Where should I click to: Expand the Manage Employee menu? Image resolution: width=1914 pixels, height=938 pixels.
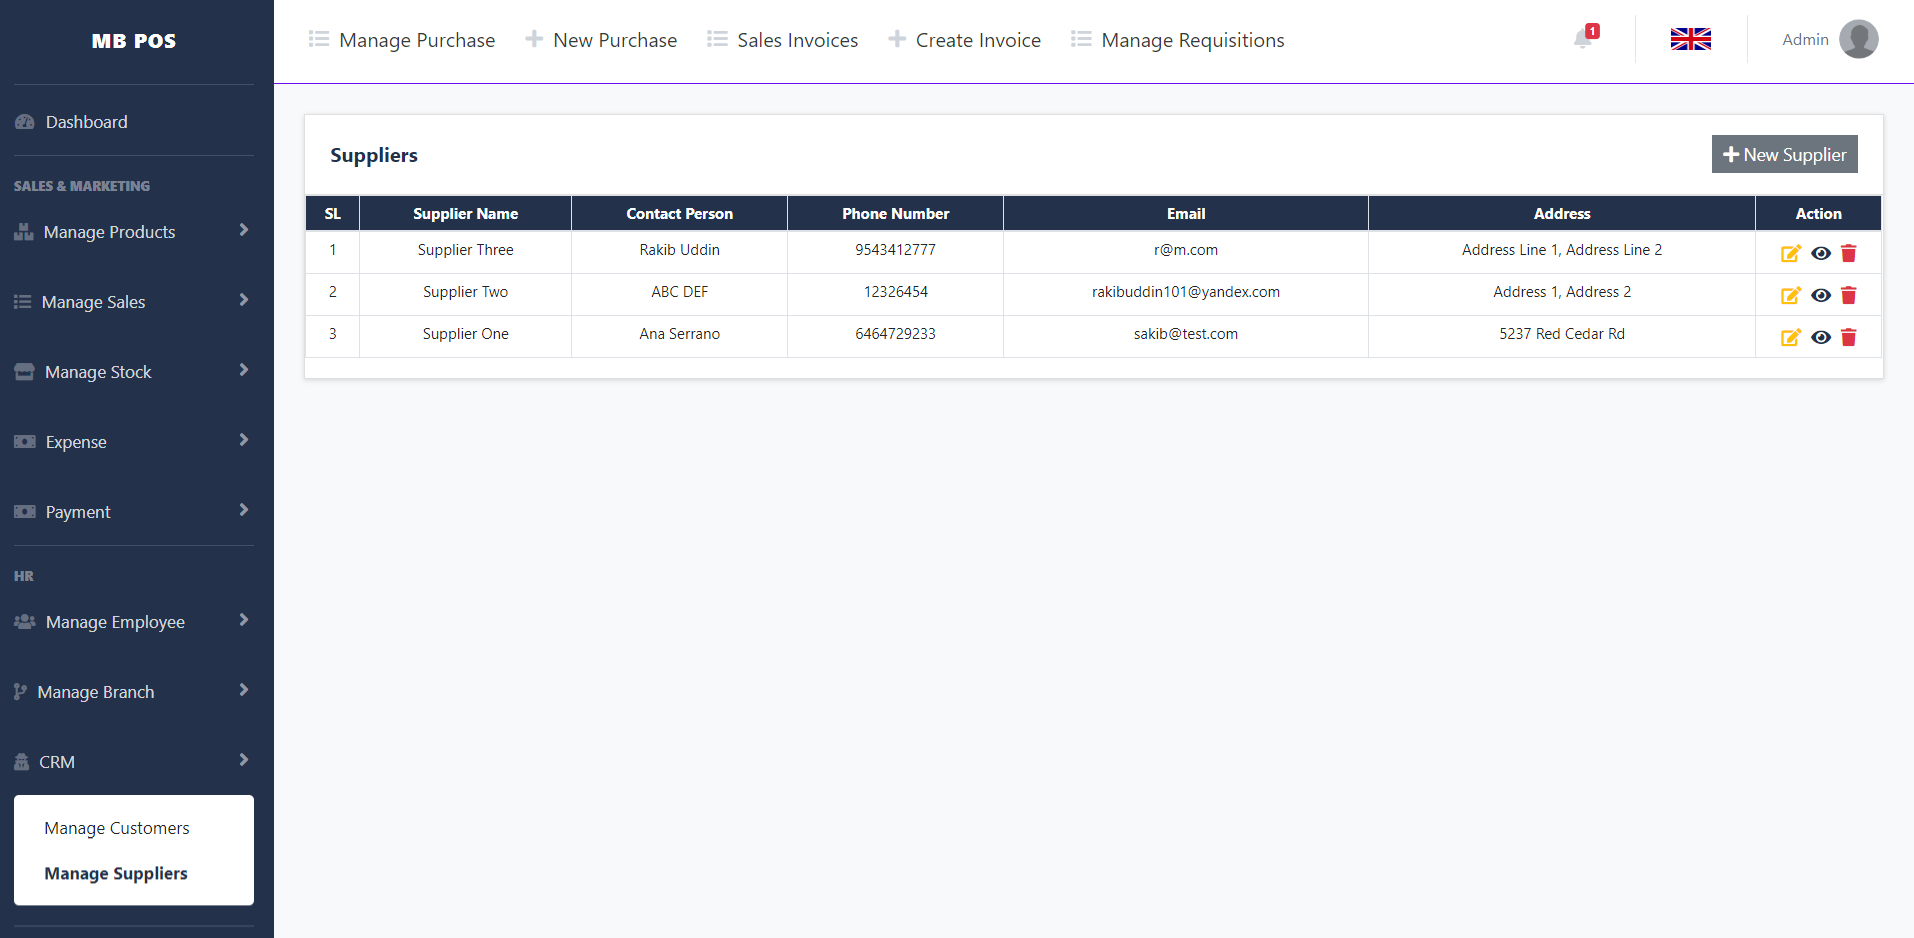pyautogui.click(x=132, y=622)
